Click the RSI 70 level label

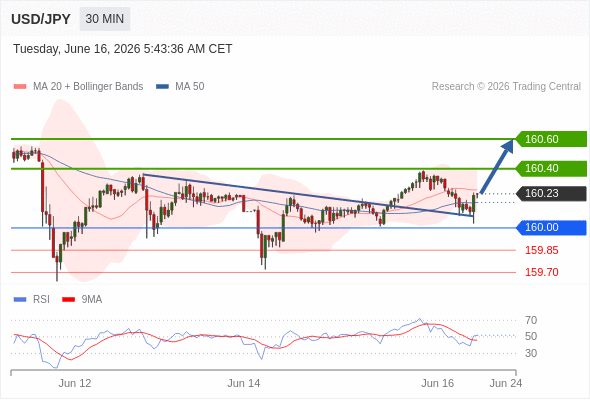pyautogui.click(x=531, y=321)
